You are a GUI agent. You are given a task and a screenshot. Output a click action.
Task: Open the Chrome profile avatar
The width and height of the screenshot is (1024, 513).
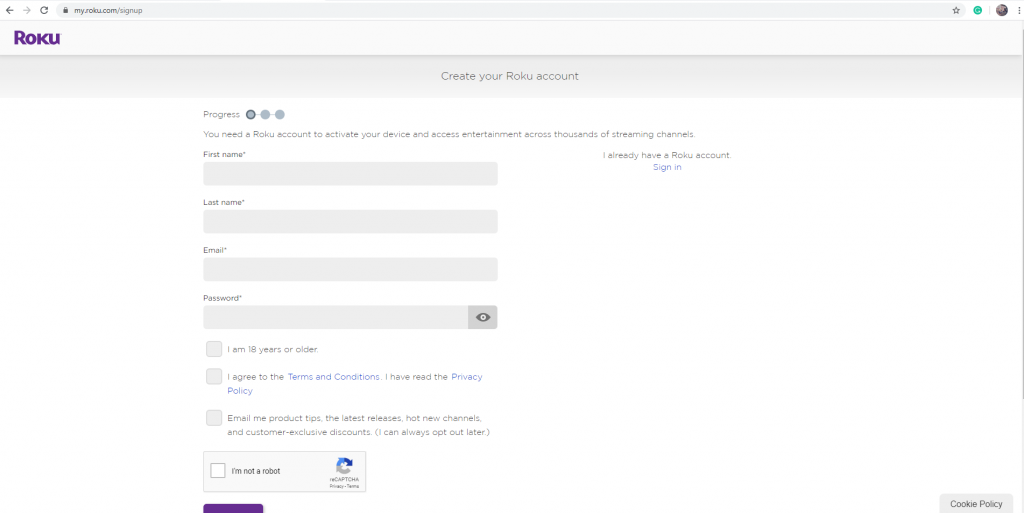1002,10
